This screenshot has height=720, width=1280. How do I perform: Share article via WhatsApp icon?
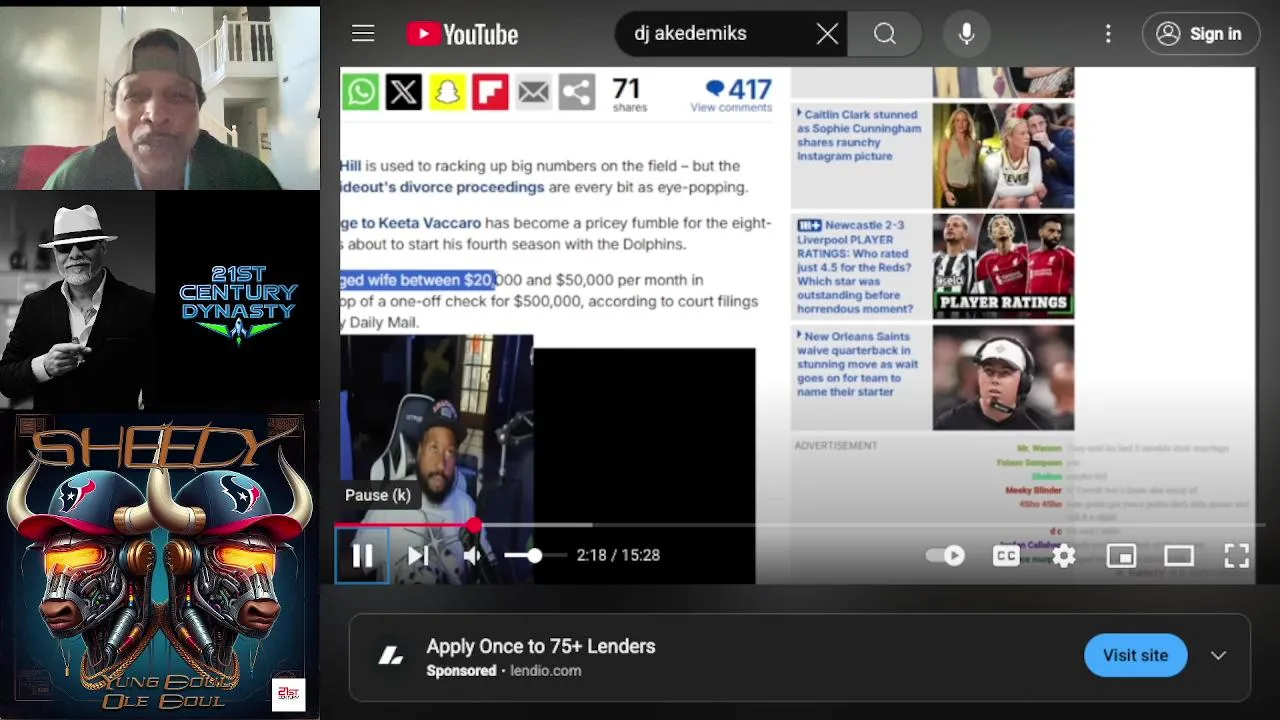[361, 92]
